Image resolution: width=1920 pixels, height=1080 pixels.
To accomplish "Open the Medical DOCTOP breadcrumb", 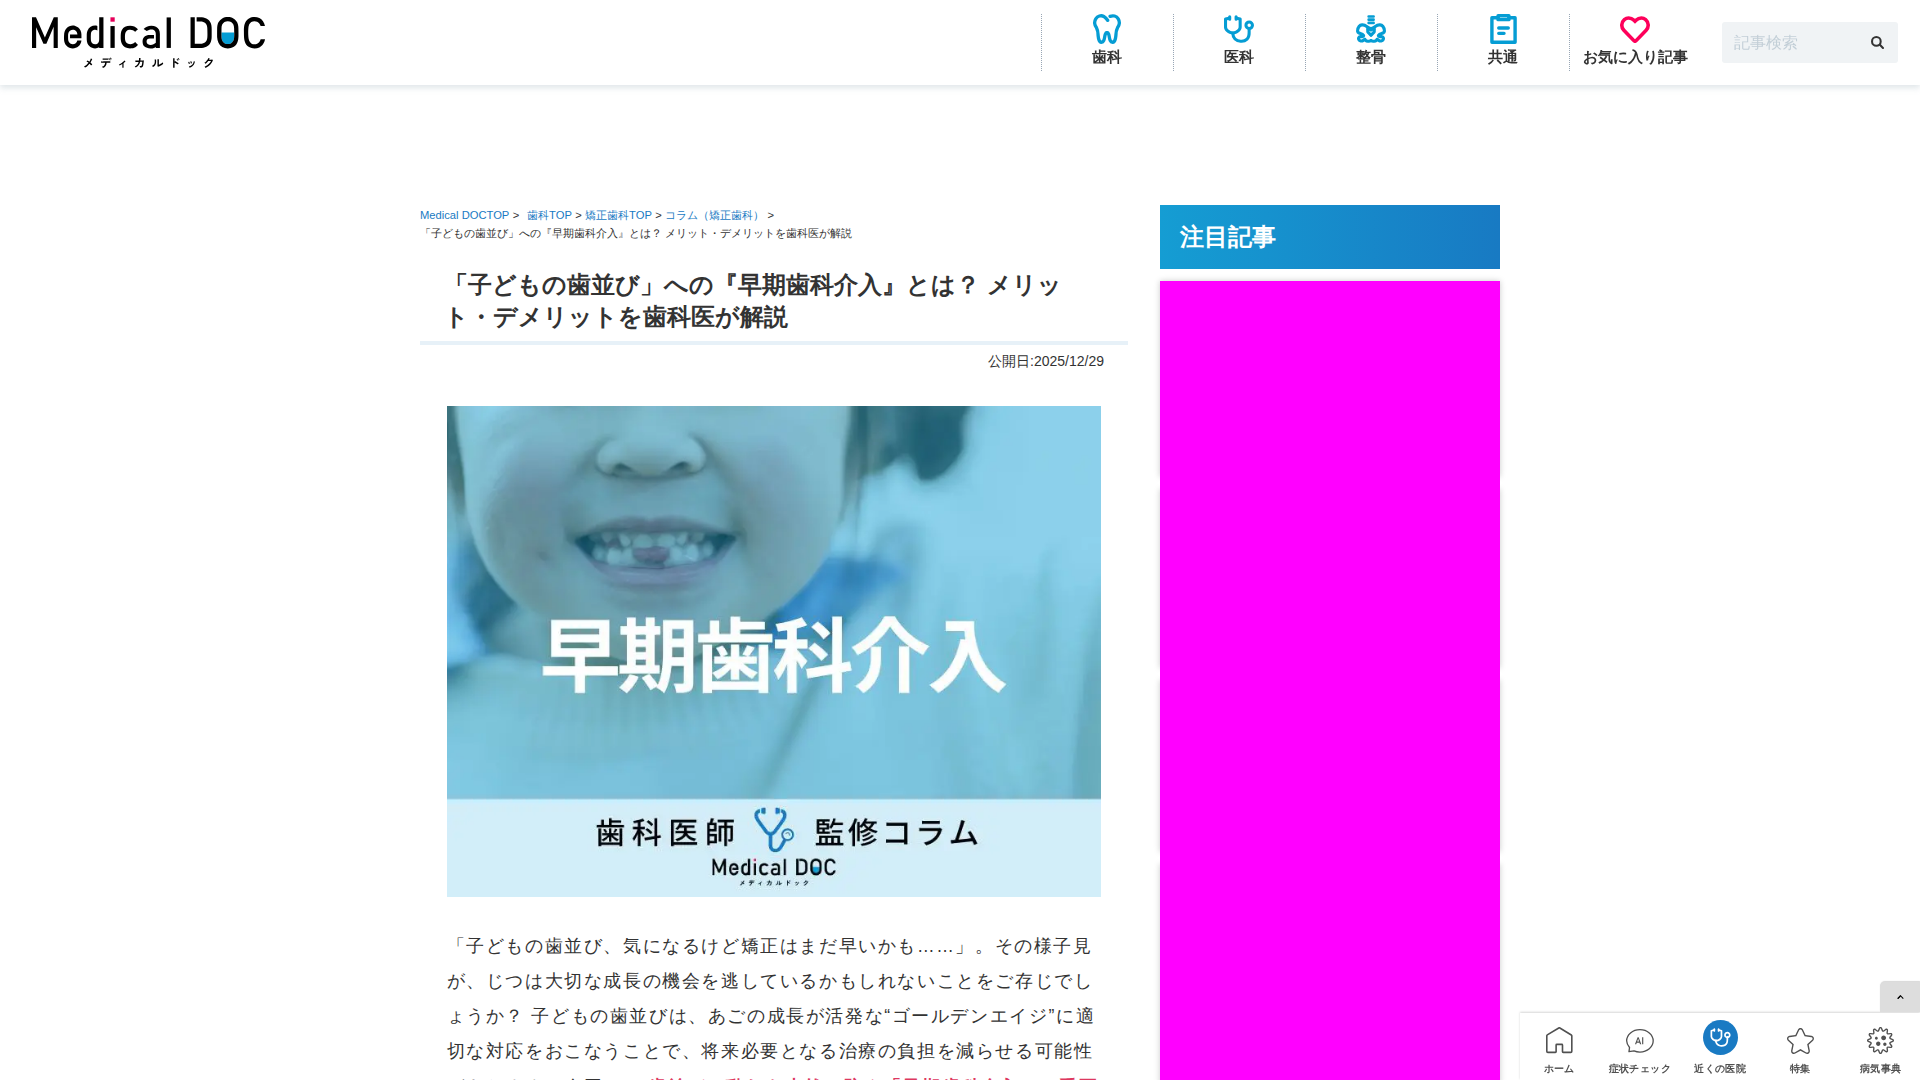I will click(463, 215).
